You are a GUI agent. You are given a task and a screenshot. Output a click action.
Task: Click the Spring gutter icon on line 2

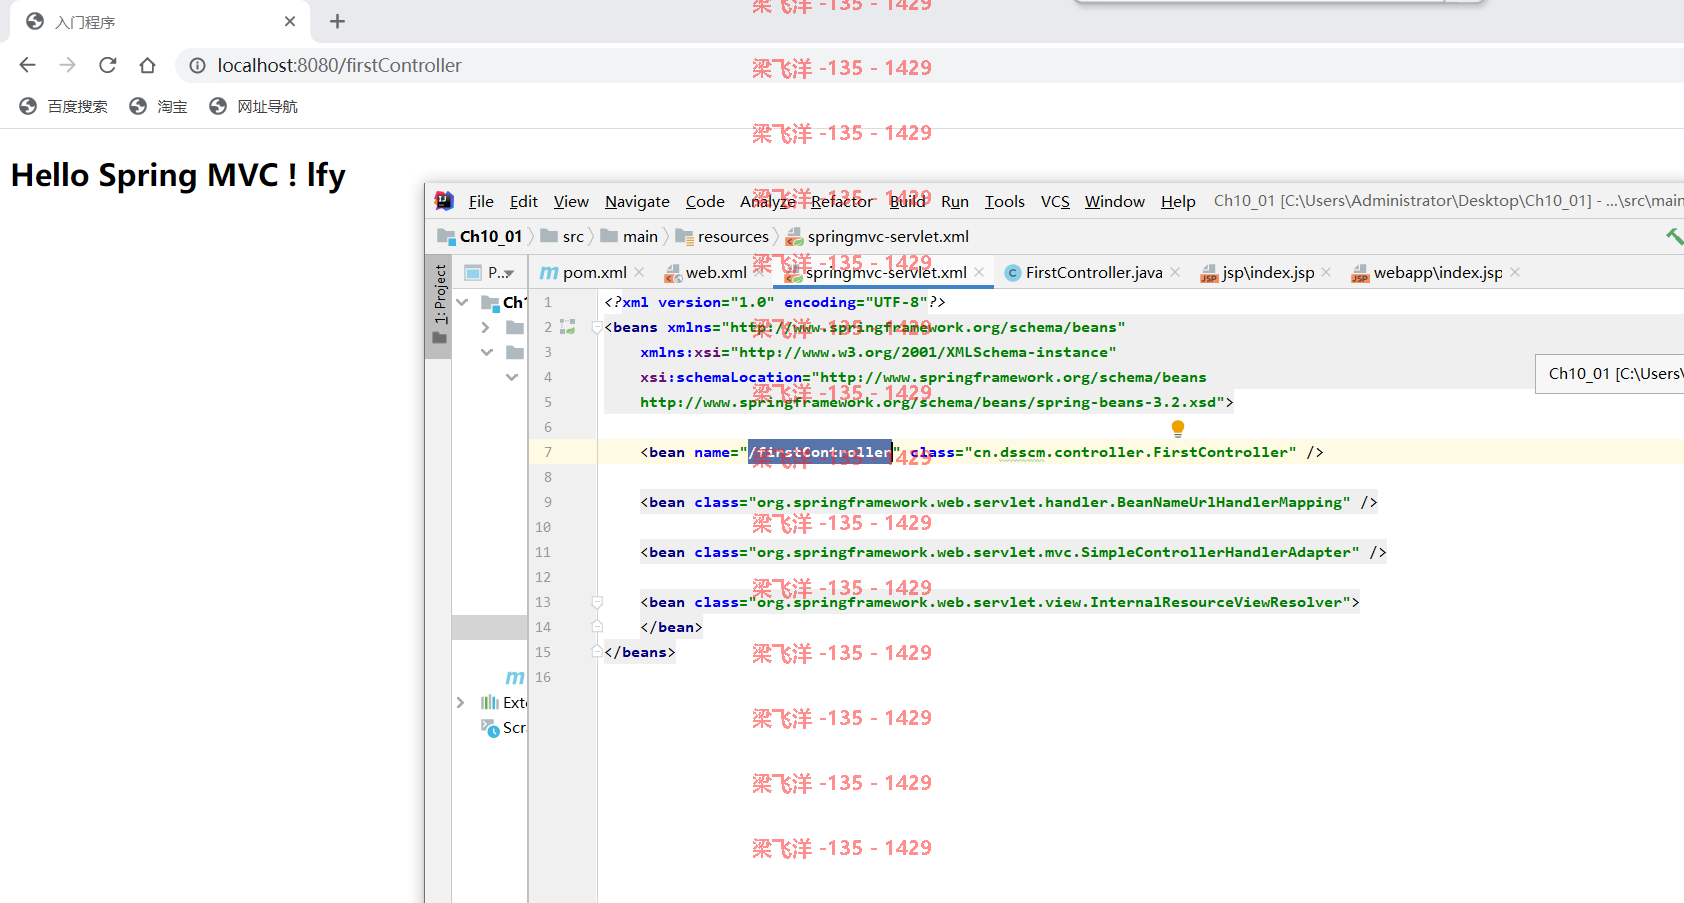568,327
